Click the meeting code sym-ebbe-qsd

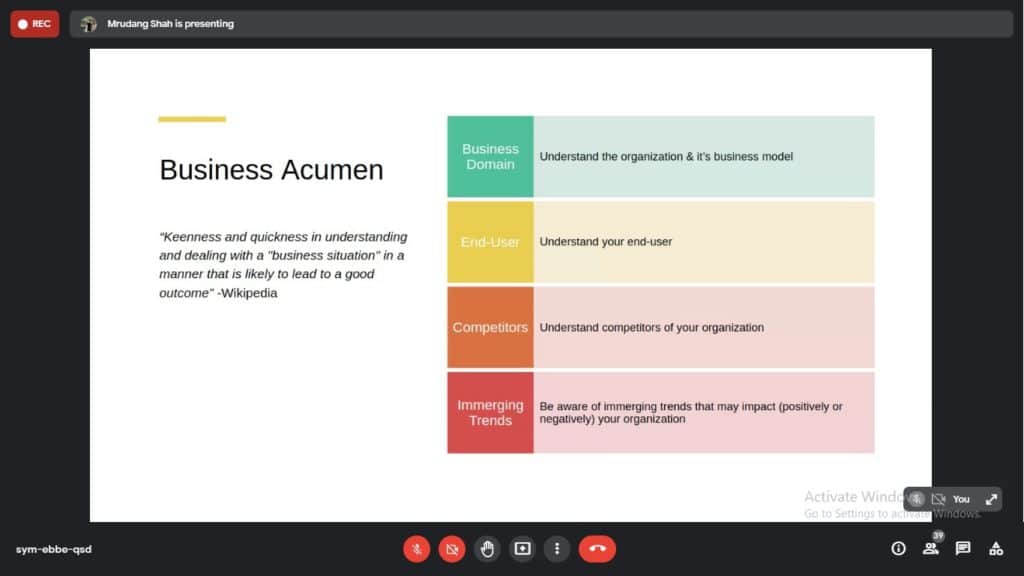pyautogui.click(x=52, y=549)
